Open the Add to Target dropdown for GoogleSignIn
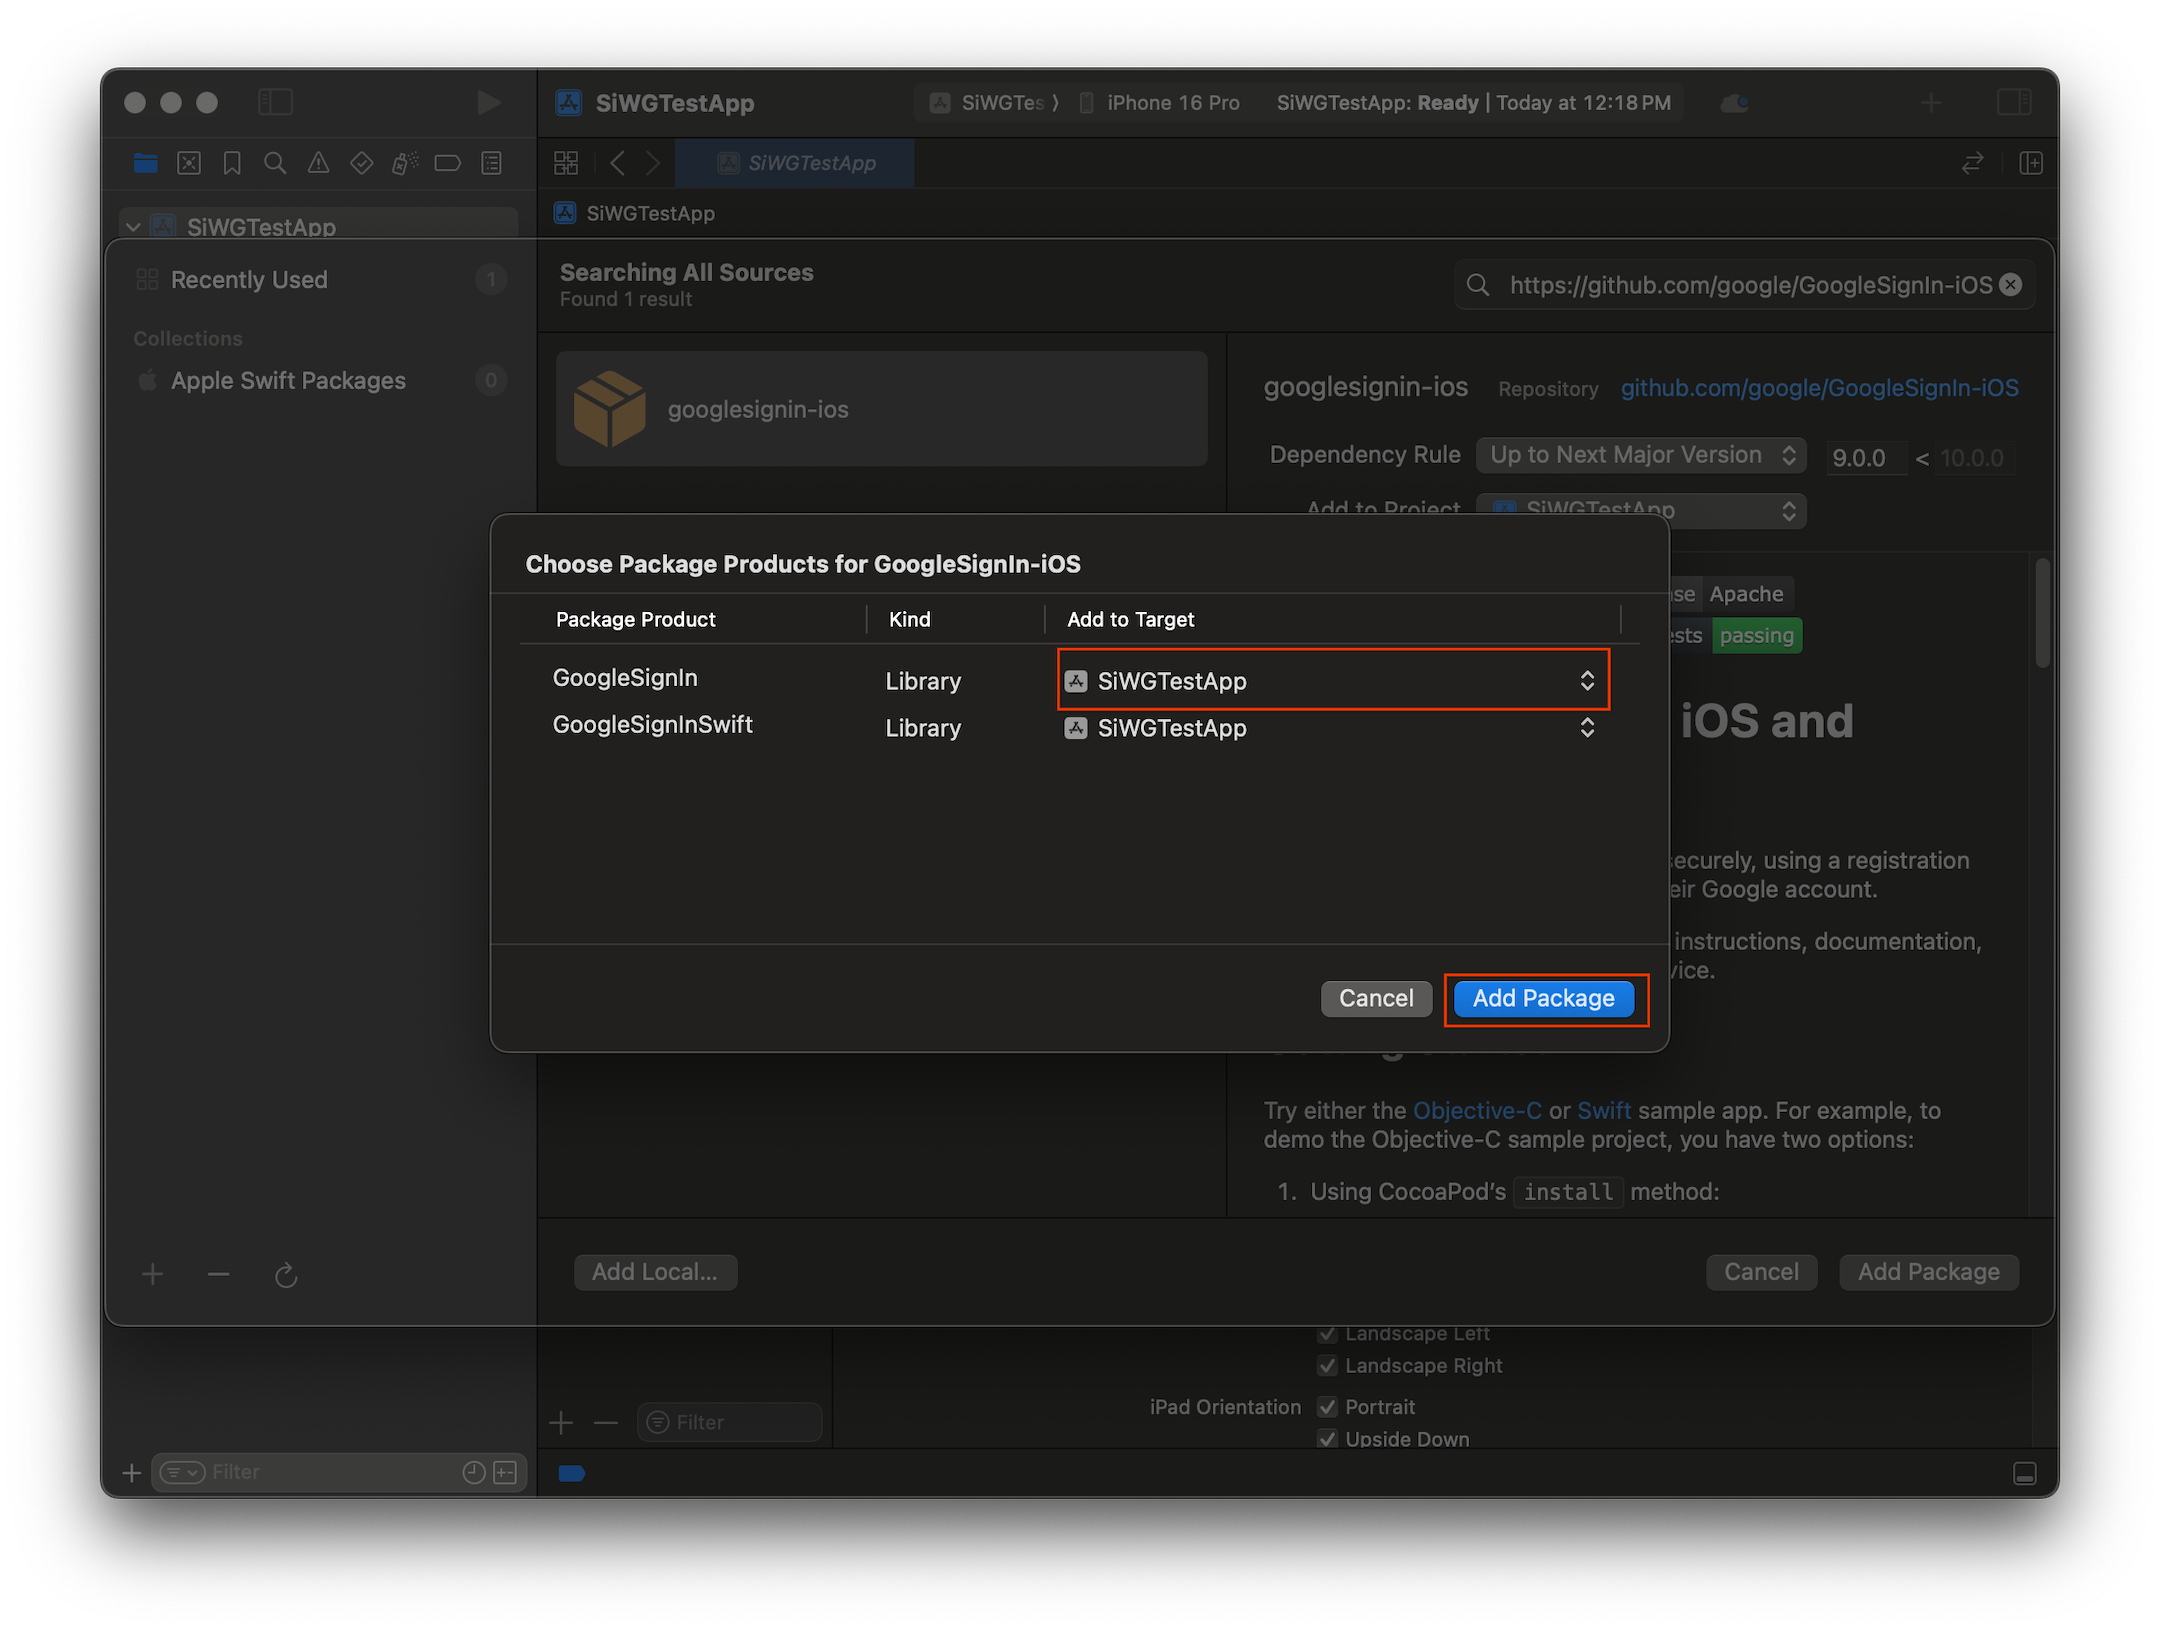Screen dimensions: 2160x1631 tap(1332, 681)
